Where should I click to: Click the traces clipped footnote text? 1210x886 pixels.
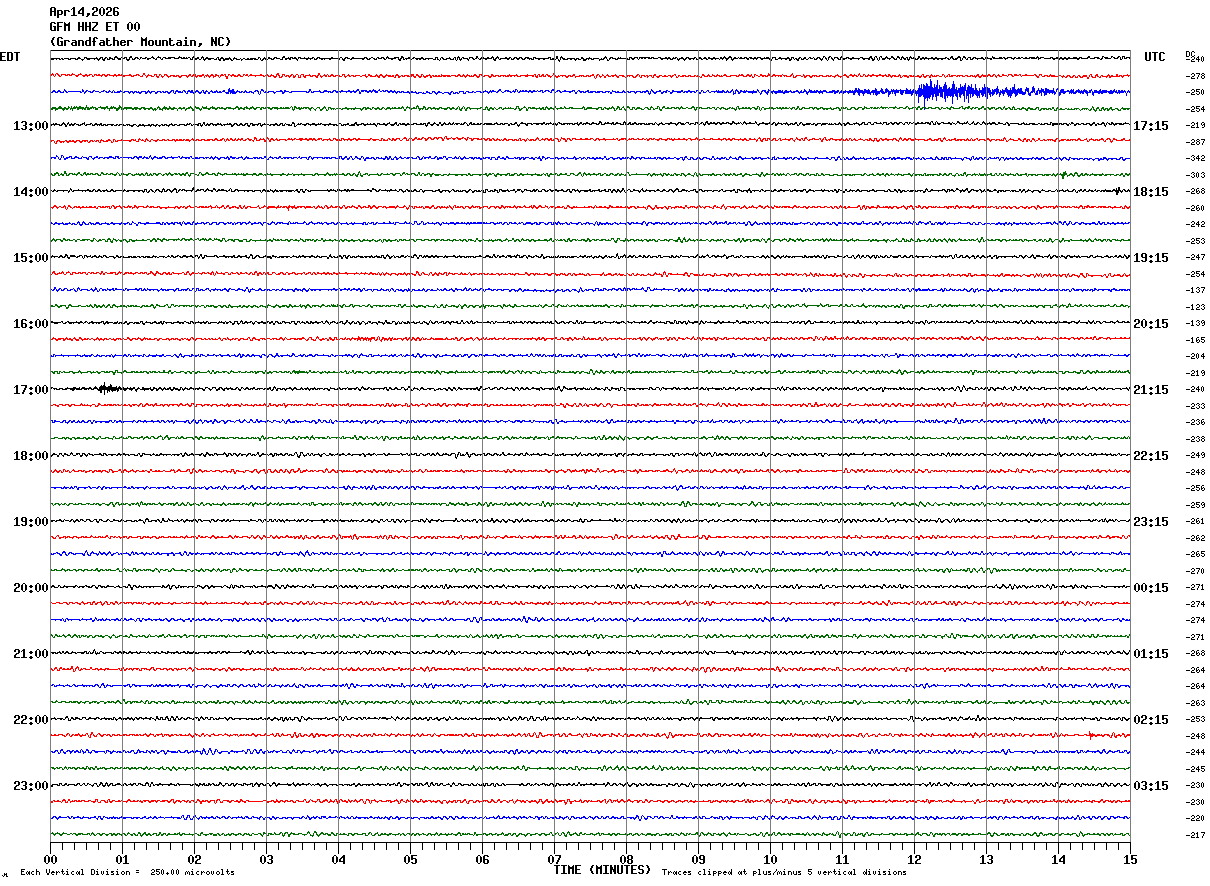(x=784, y=873)
